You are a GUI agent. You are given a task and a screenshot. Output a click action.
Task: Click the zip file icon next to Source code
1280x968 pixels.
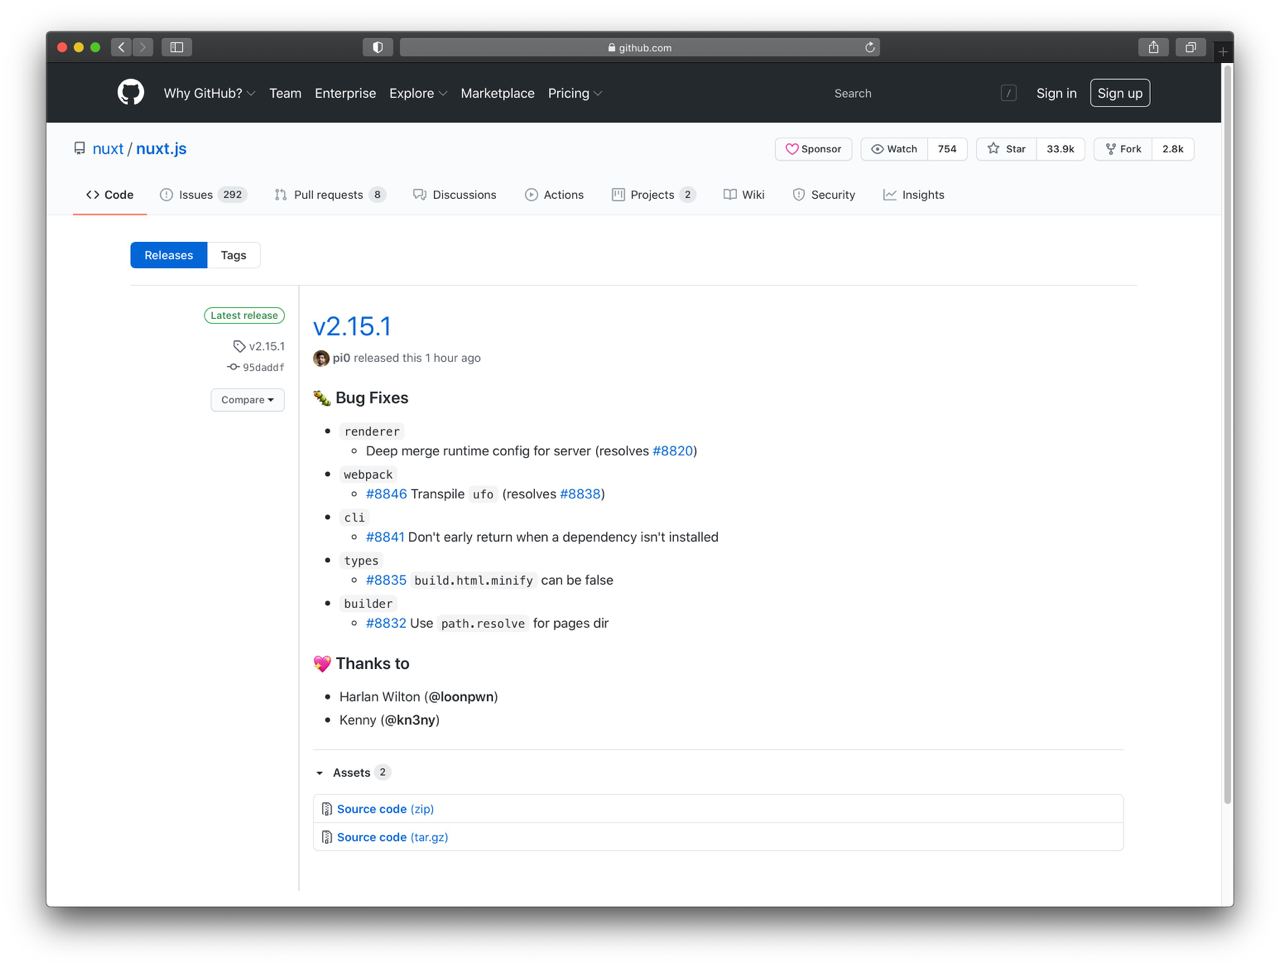327,809
